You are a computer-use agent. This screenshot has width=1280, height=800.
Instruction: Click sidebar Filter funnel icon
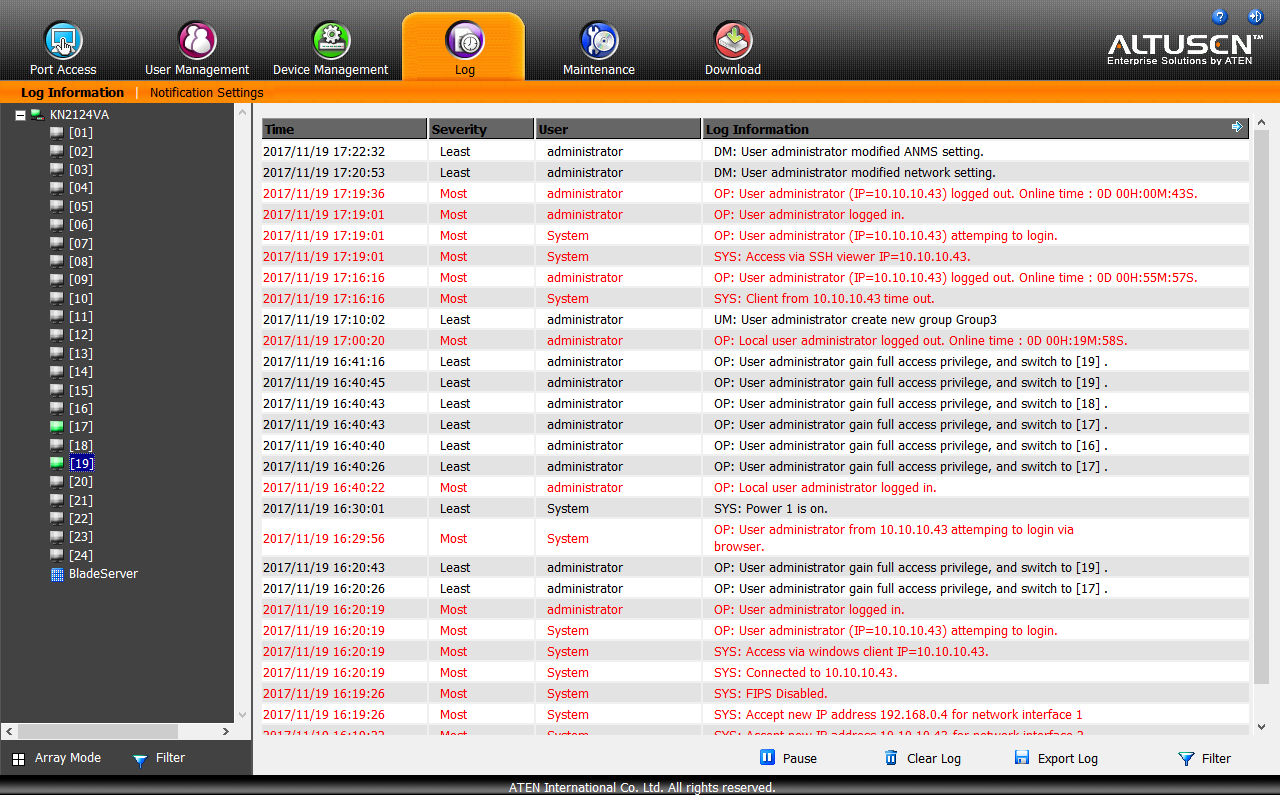coord(140,760)
